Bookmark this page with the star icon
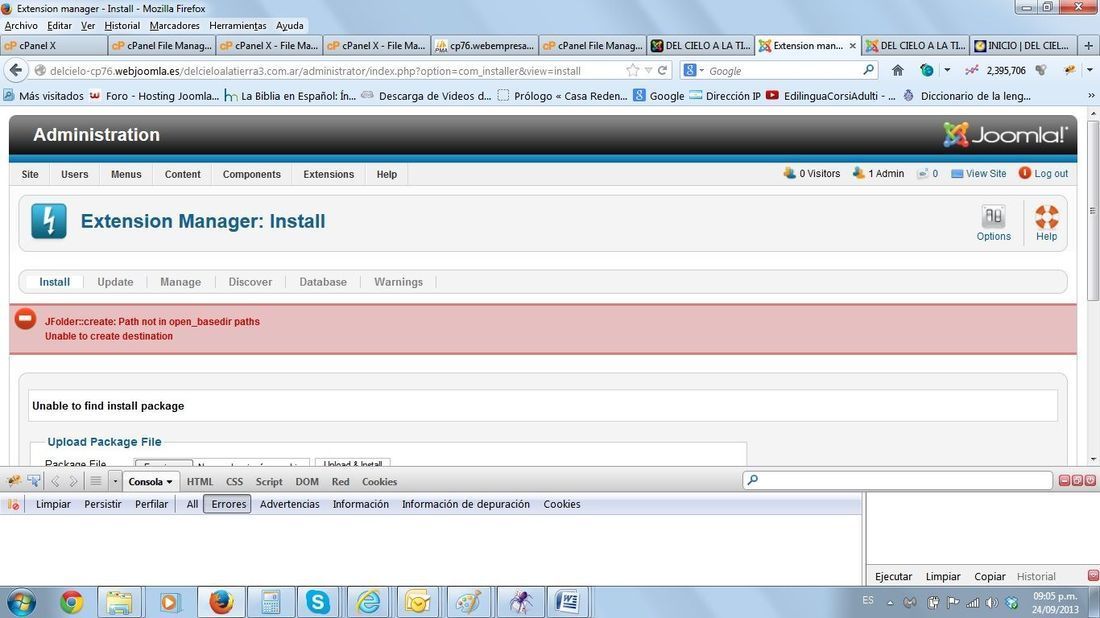 [632, 70]
